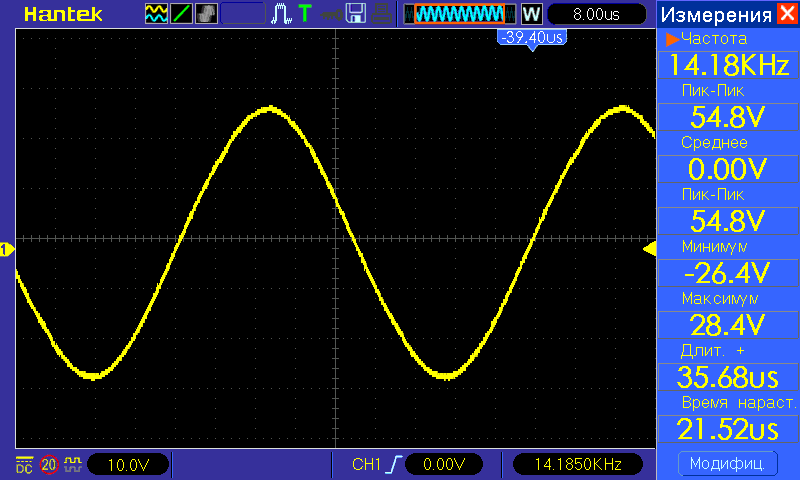Click the 35.68us Длит. + value
The image size is (800, 480).
728,377
